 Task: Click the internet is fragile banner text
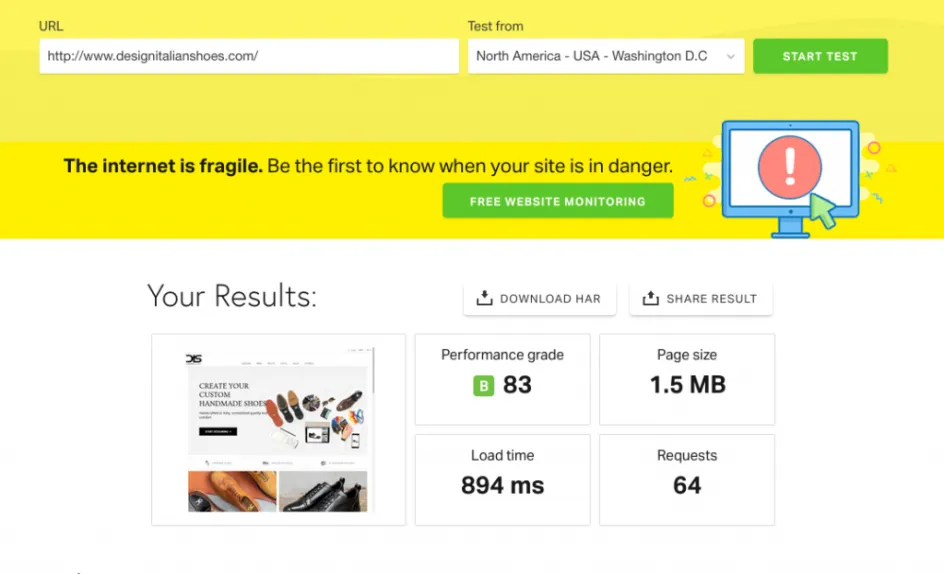point(367,166)
